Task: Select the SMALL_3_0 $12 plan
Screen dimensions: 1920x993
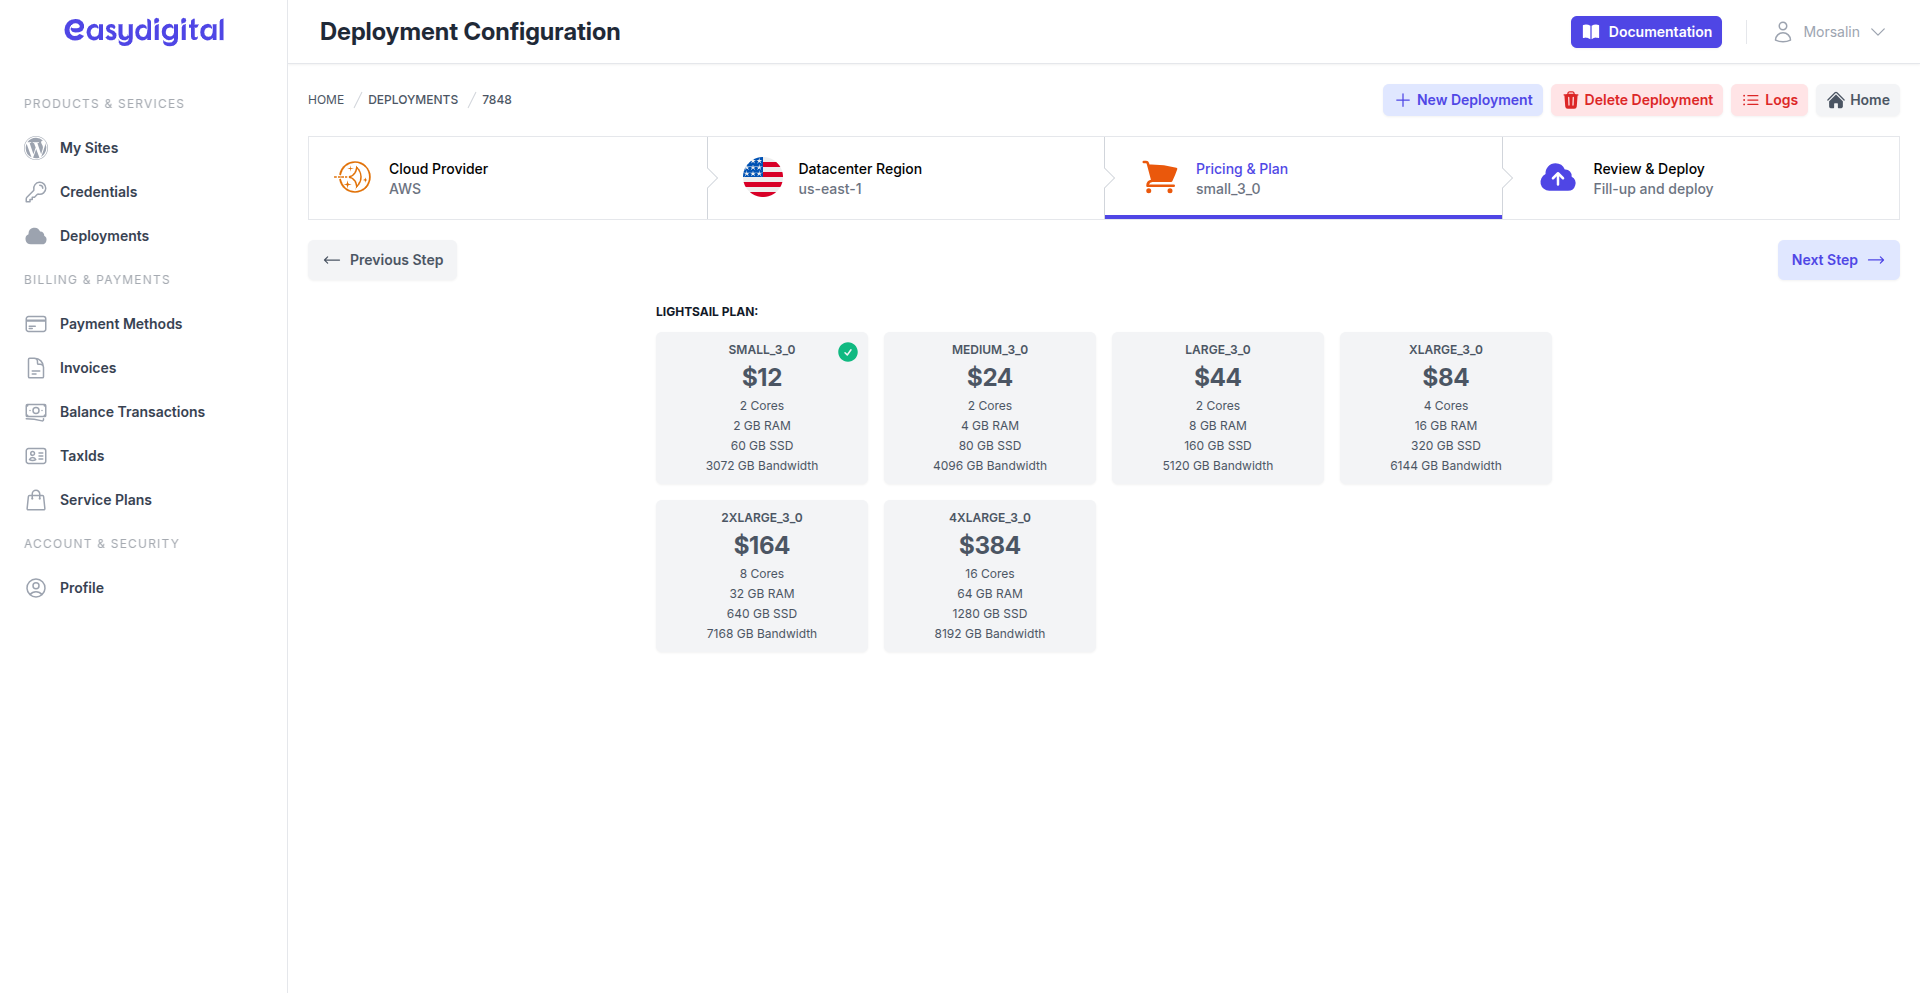Action: pyautogui.click(x=761, y=408)
